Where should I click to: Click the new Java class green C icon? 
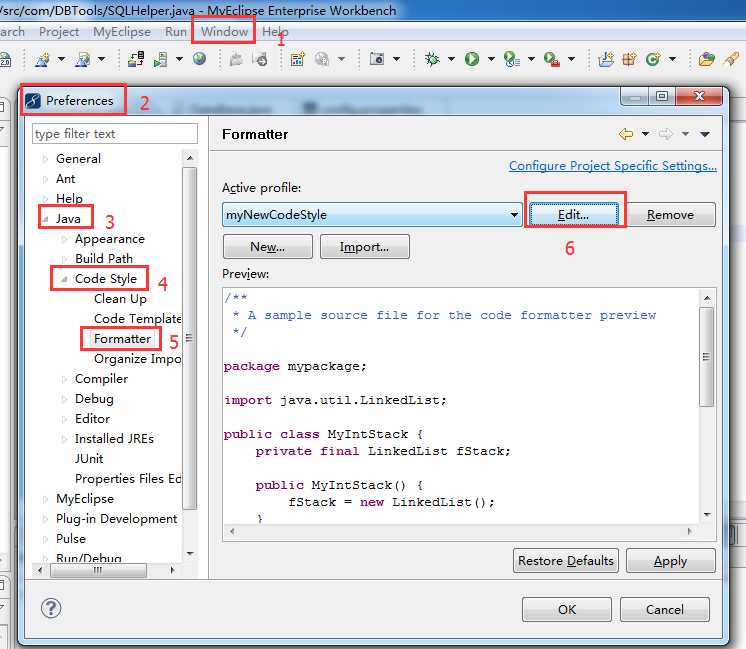(x=653, y=59)
